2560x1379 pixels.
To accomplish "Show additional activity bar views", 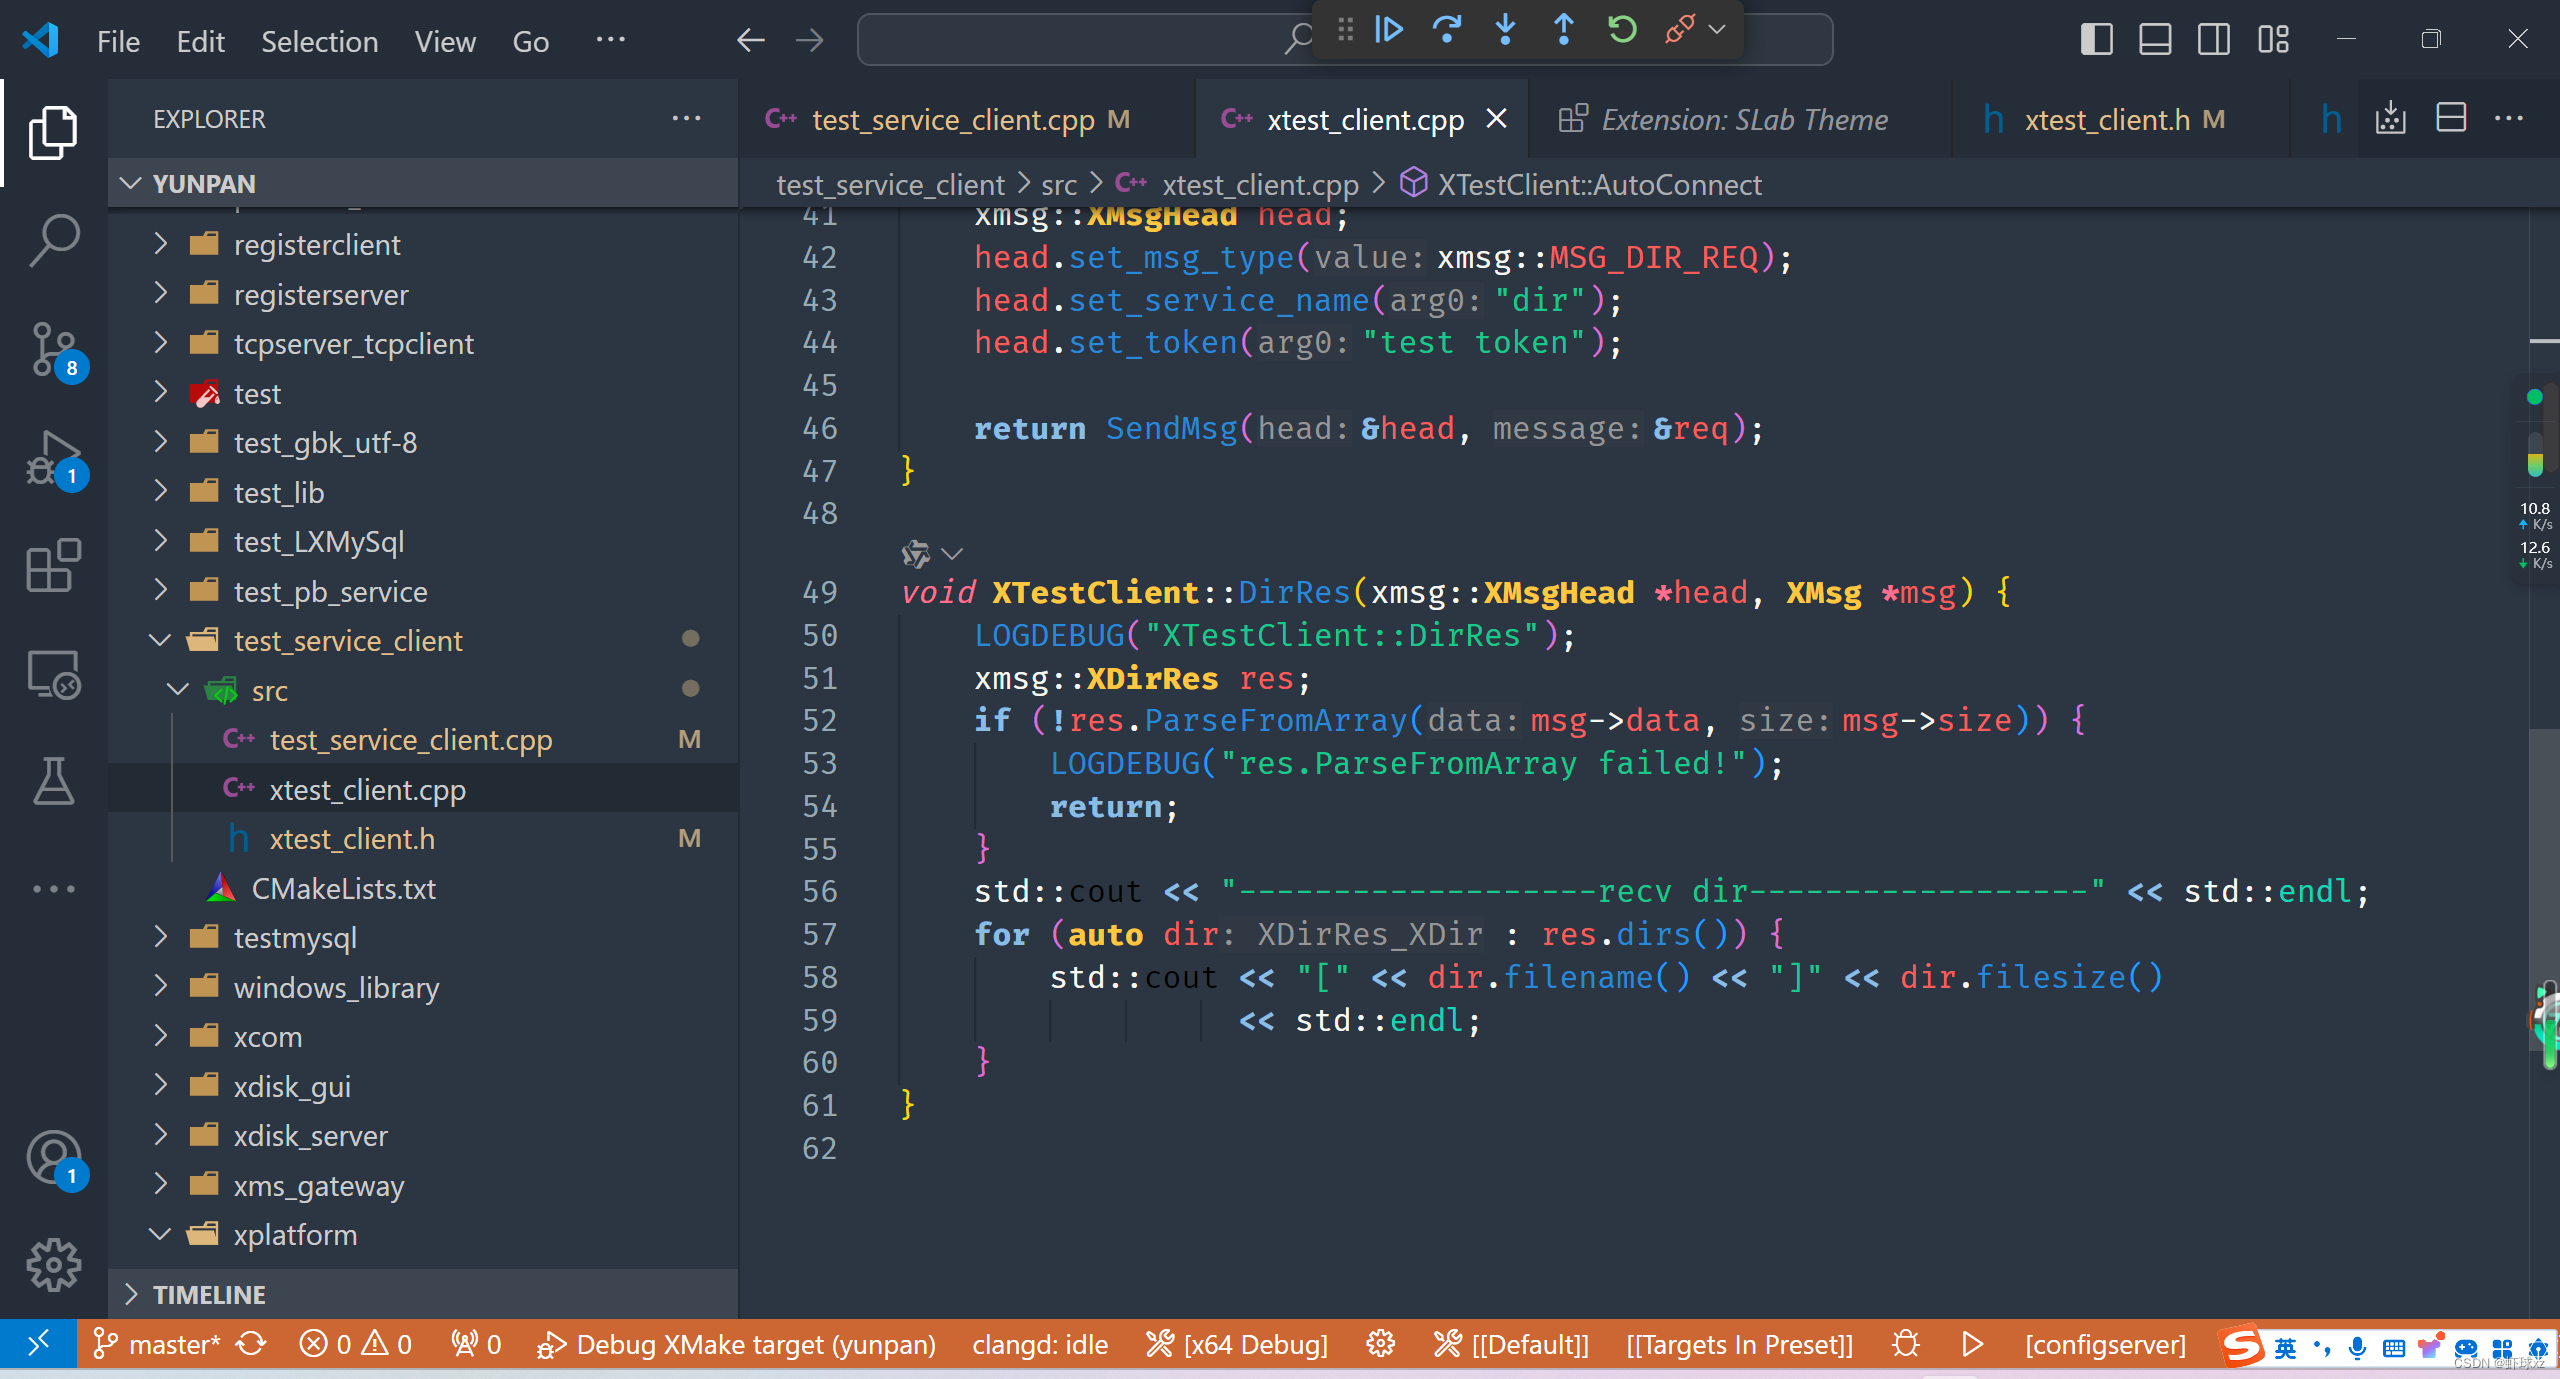I will click(x=53, y=889).
